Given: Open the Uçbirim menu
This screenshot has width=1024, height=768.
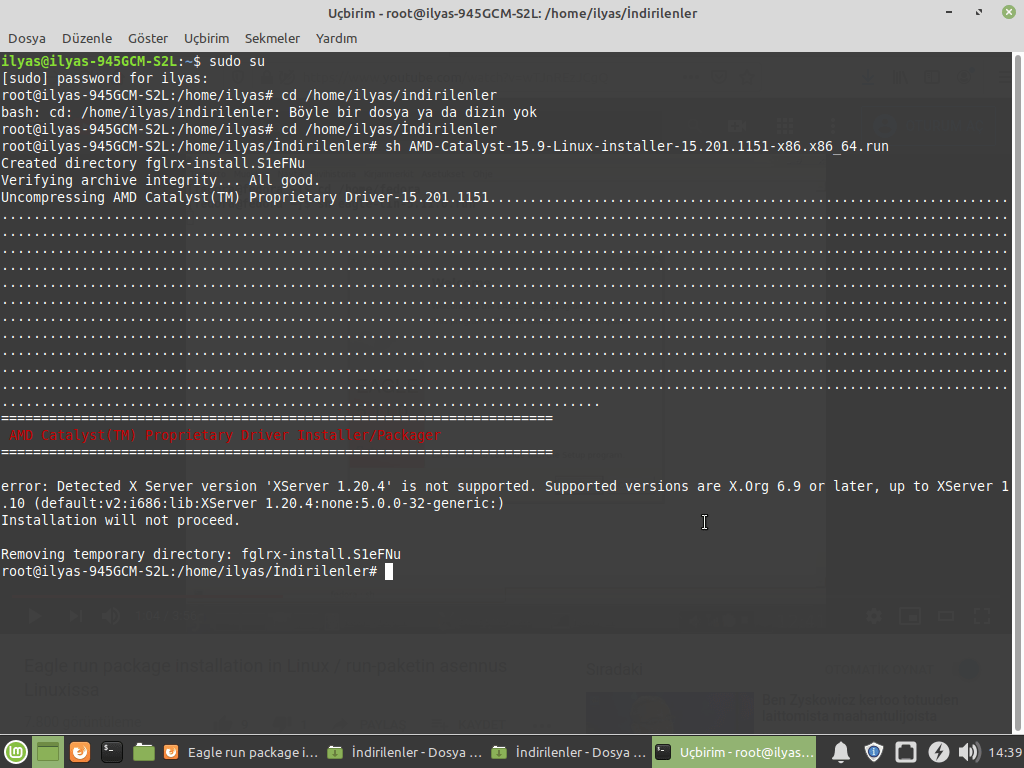Looking at the screenshot, I should (206, 39).
